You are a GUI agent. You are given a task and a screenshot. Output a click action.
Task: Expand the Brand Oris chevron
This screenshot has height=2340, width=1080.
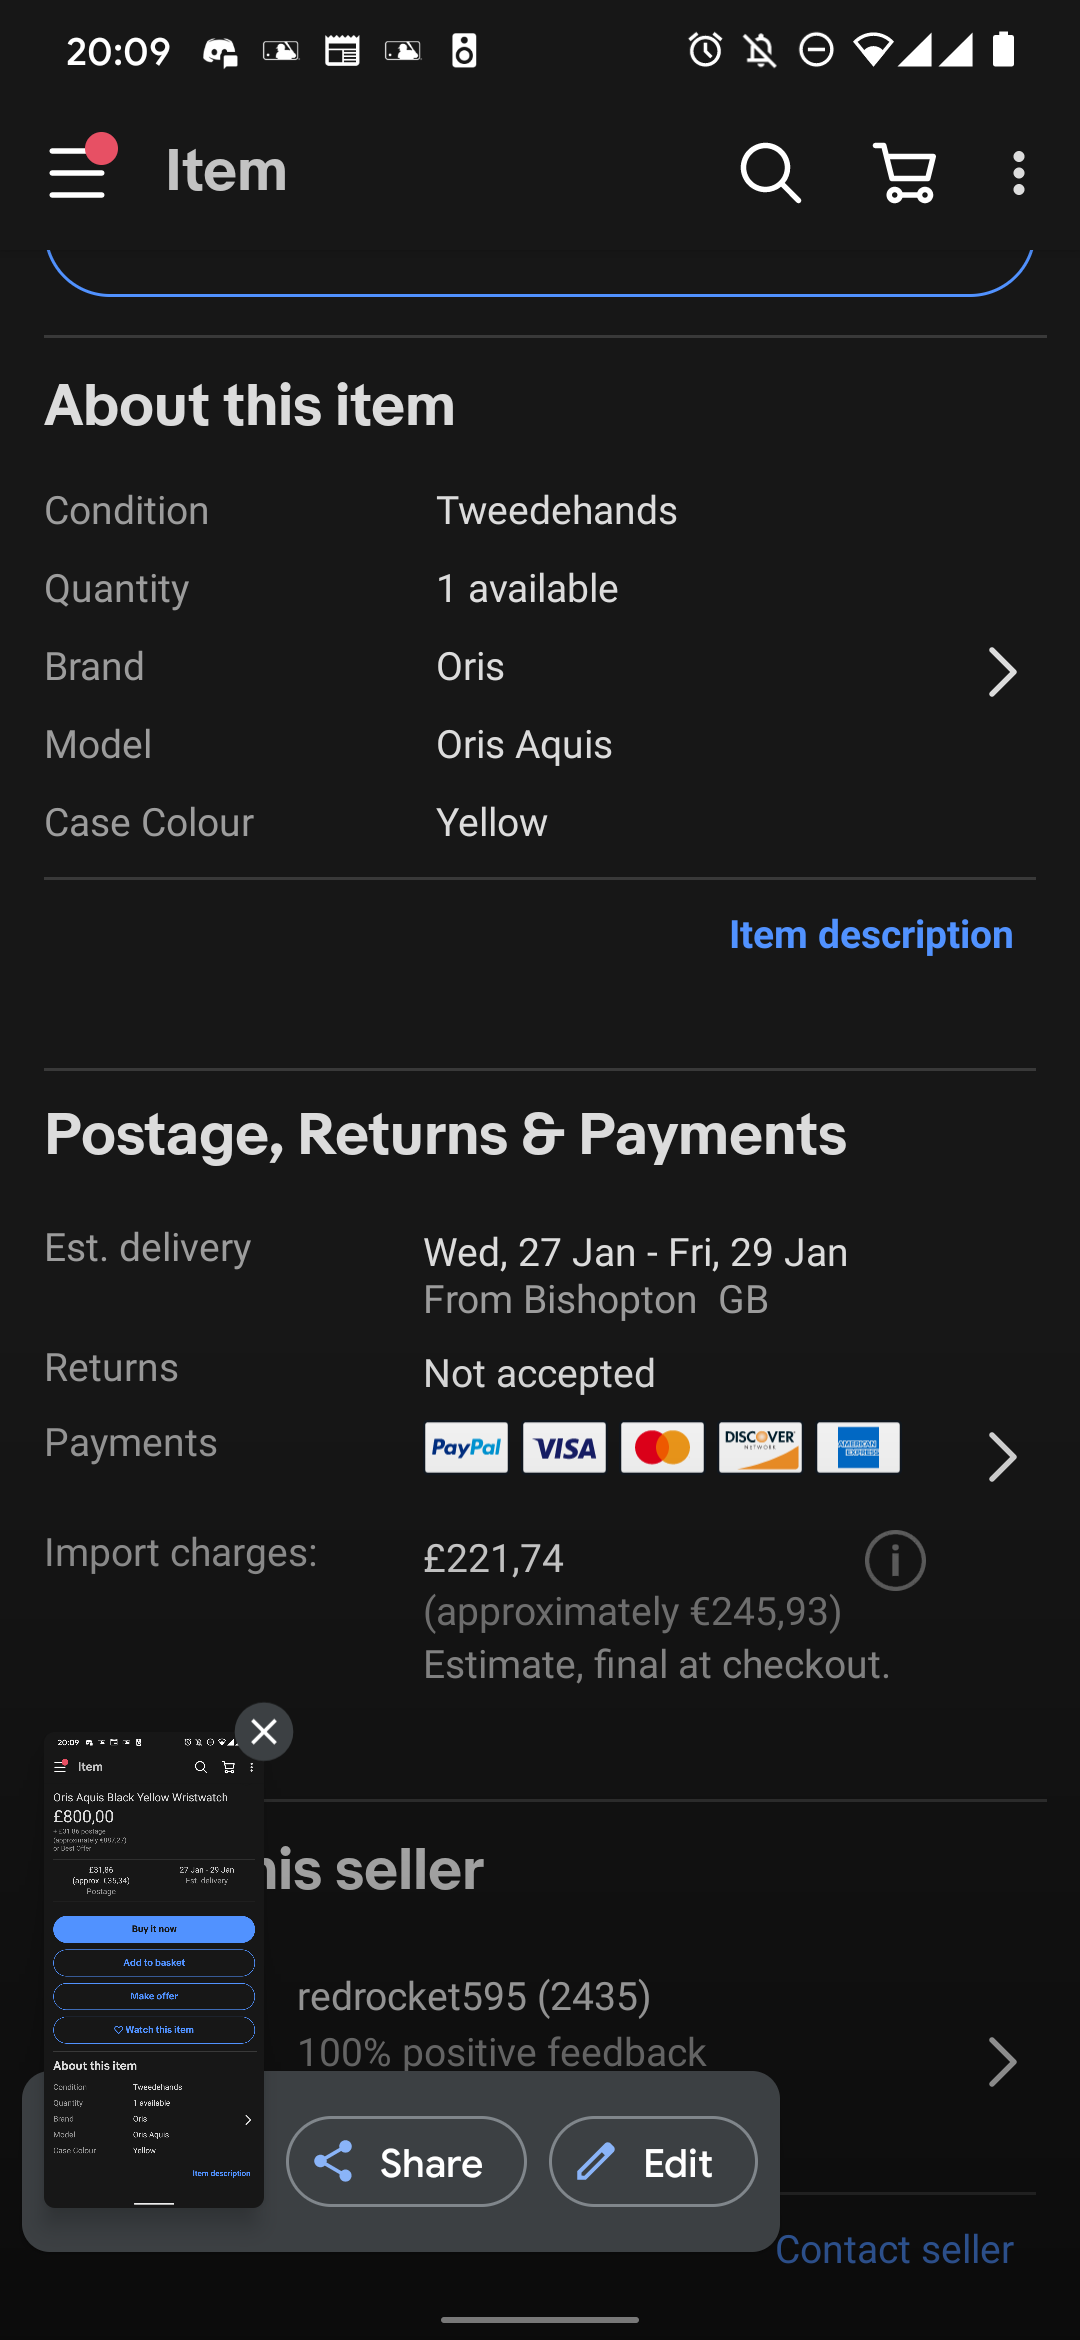(x=1001, y=671)
